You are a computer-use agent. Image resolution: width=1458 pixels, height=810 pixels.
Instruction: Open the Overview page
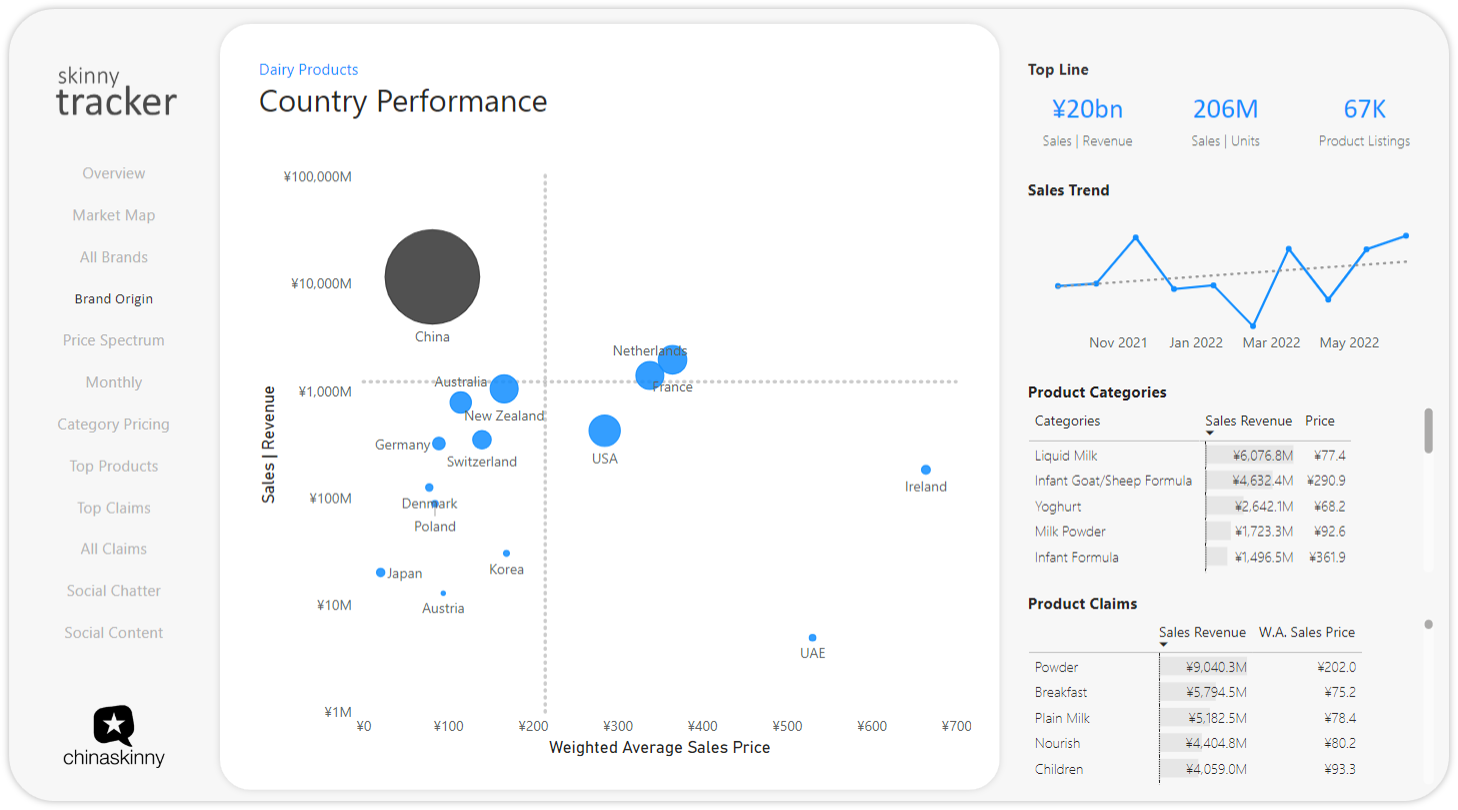(x=114, y=173)
